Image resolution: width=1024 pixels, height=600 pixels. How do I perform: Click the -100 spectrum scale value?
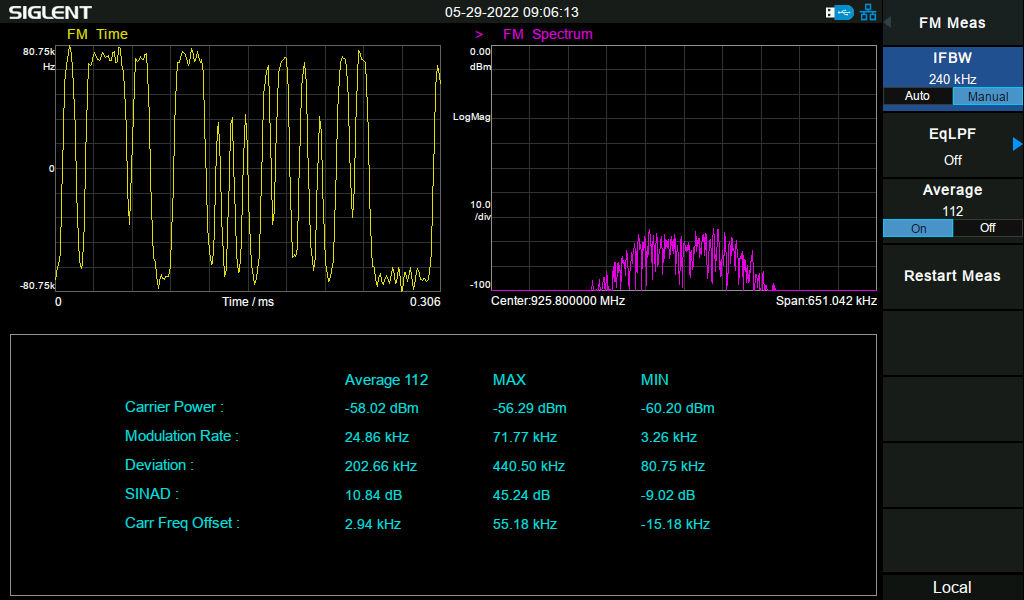[x=480, y=285]
